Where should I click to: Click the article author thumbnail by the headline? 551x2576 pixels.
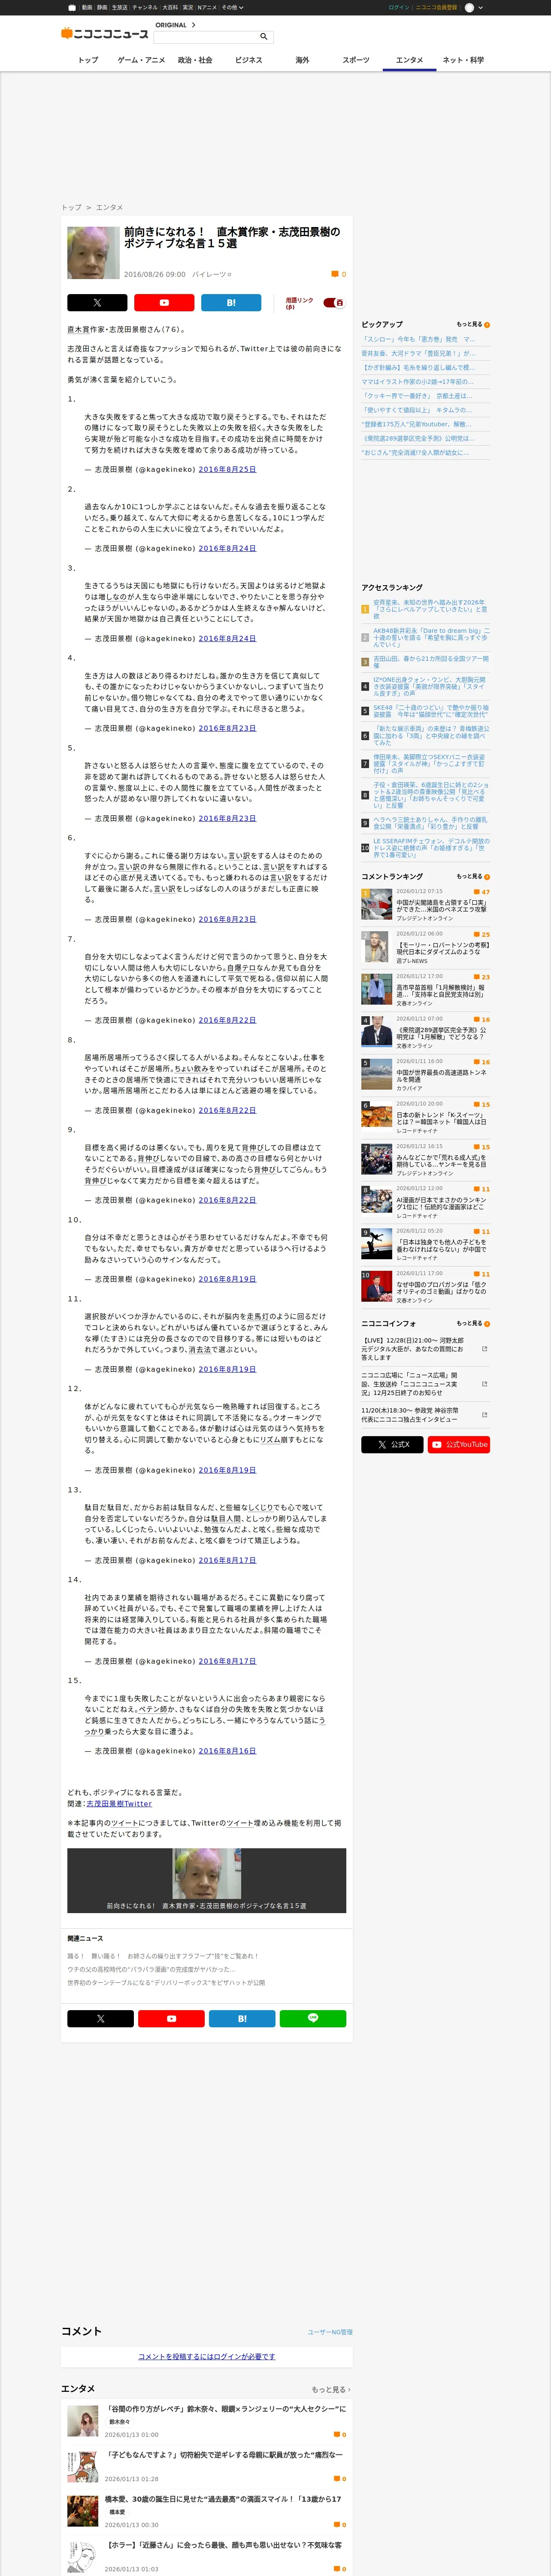[93, 252]
